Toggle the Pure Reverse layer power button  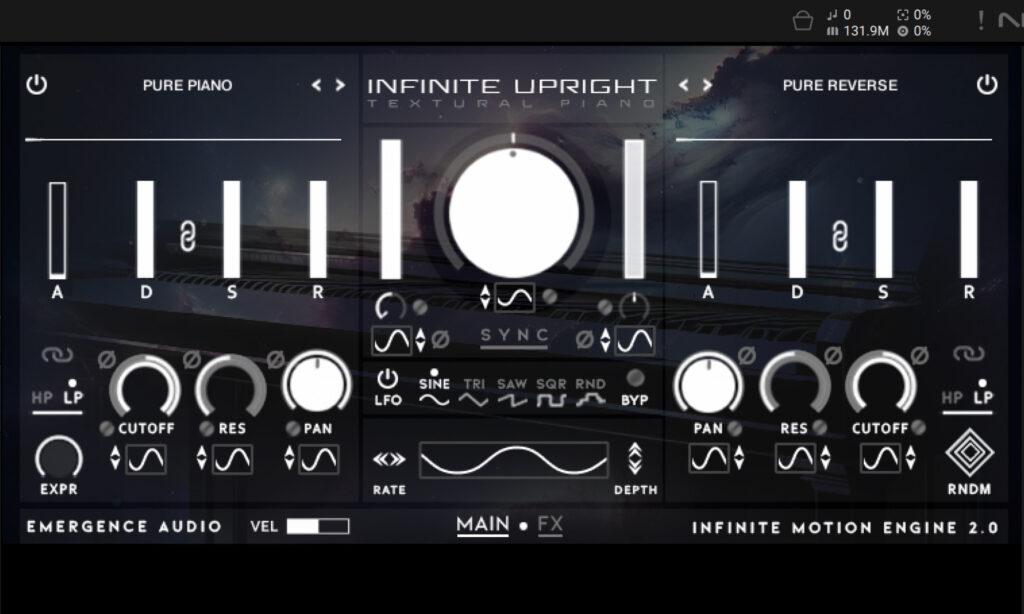pyautogui.click(x=985, y=85)
